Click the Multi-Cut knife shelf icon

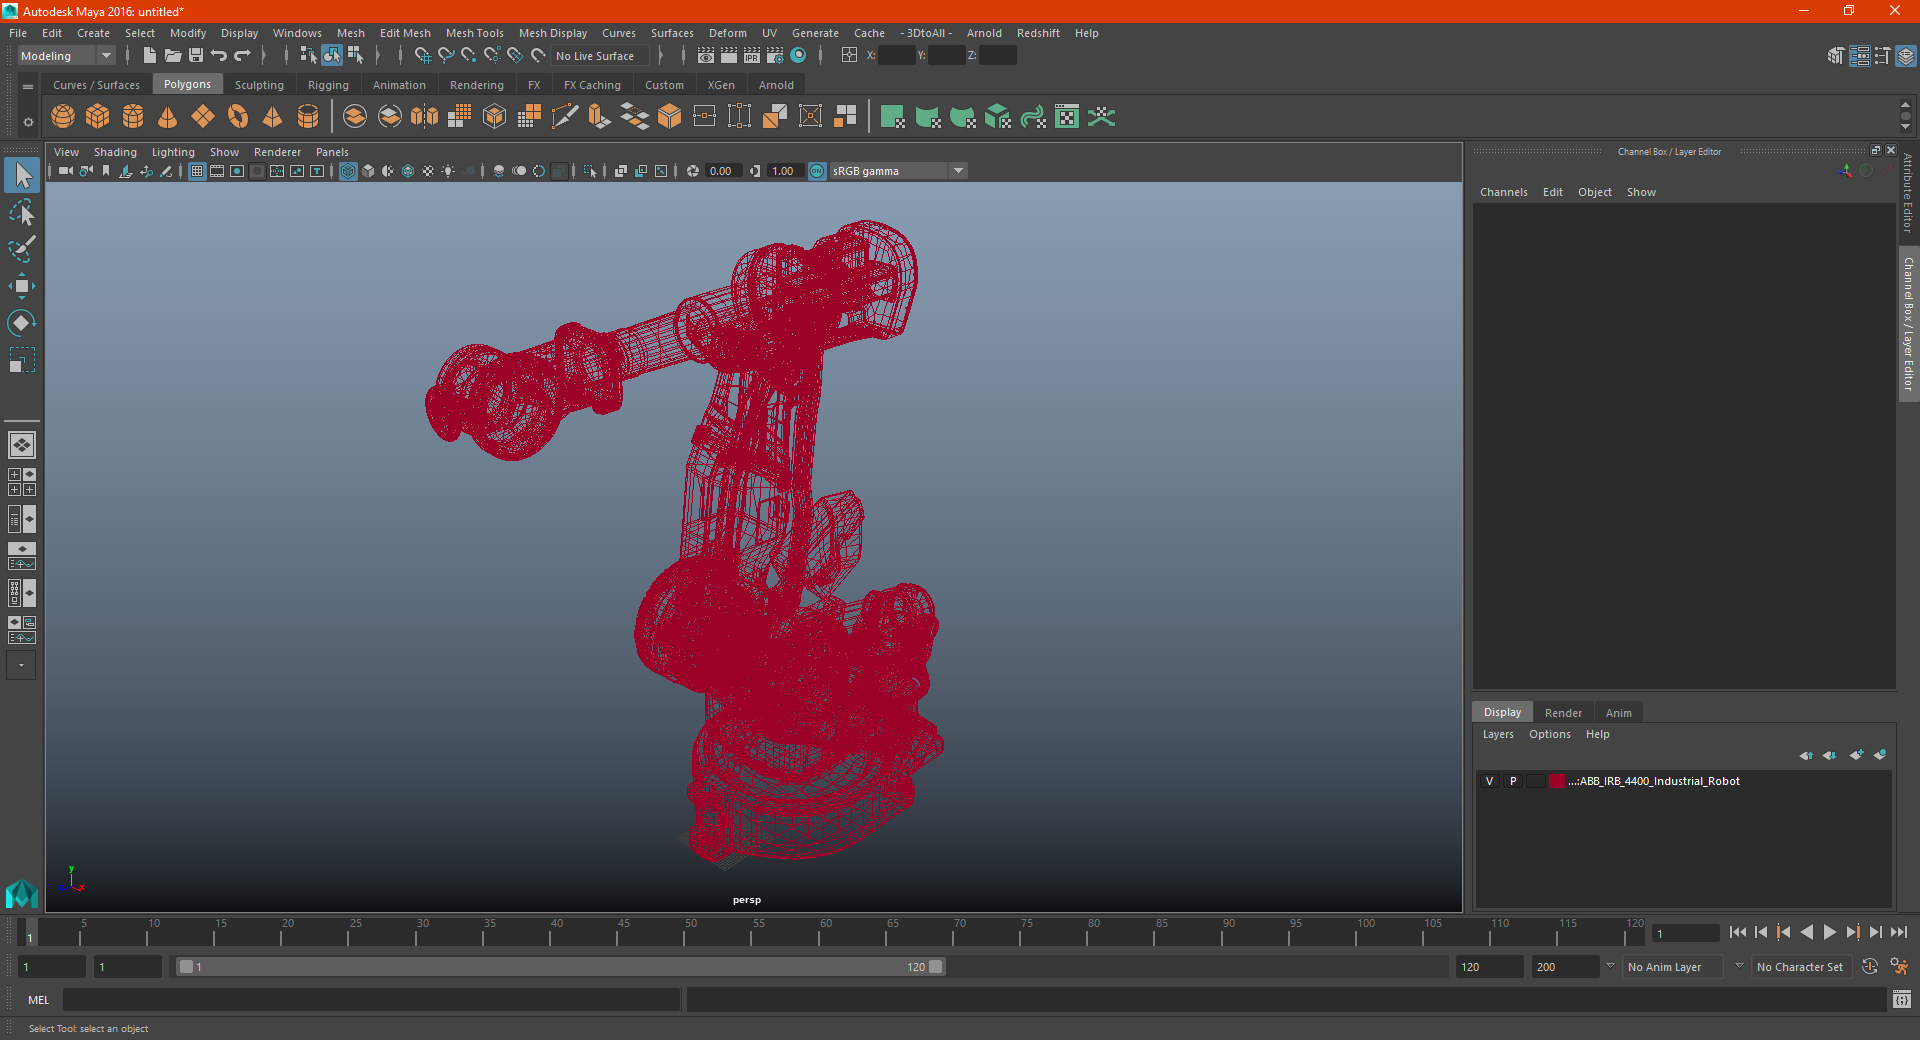pyautogui.click(x=565, y=117)
